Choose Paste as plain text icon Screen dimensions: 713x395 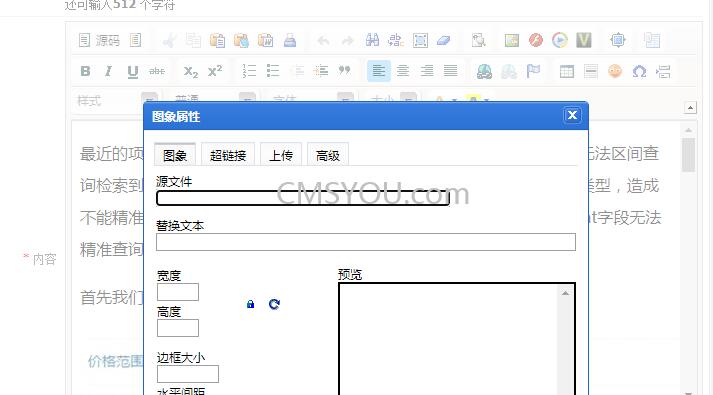[x=241, y=40]
